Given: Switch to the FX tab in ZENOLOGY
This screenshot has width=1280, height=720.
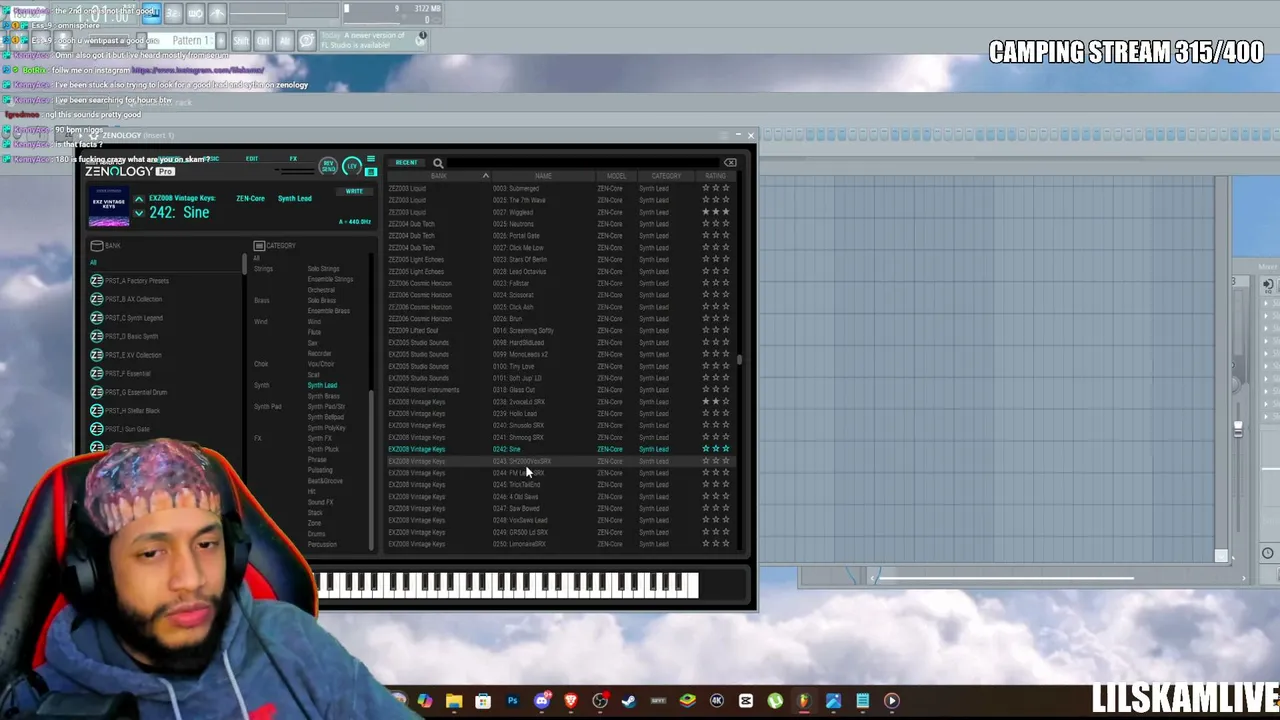Looking at the screenshot, I should [x=293, y=159].
